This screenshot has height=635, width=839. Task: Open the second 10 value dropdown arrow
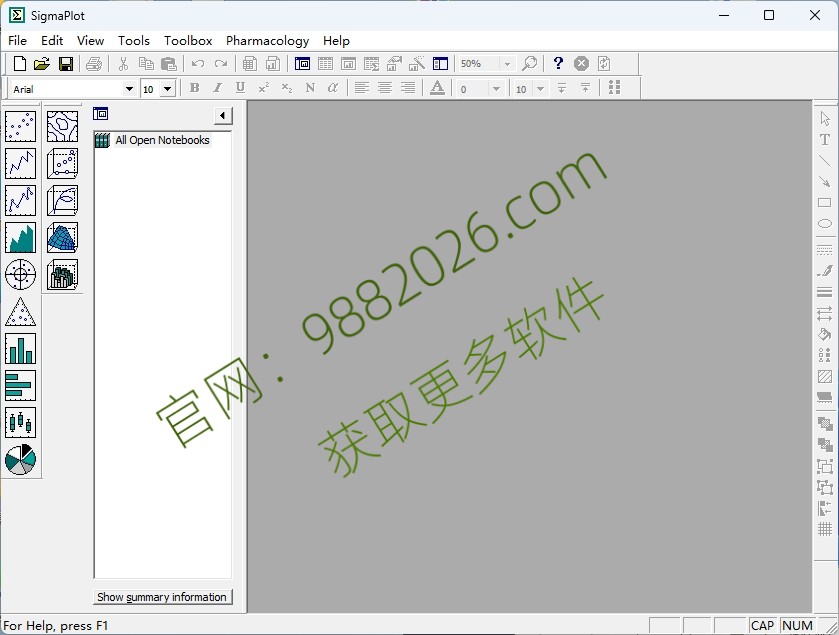[x=540, y=89]
